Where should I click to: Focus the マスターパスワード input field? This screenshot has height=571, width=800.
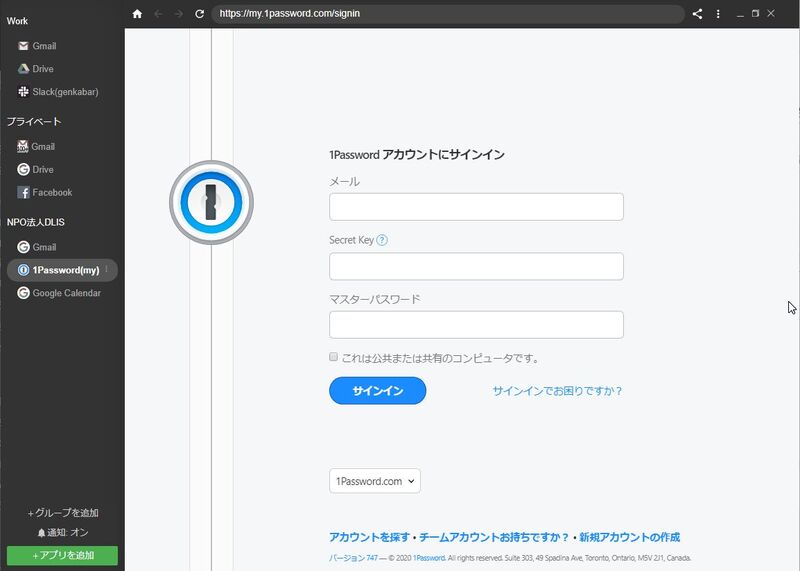[476, 325]
